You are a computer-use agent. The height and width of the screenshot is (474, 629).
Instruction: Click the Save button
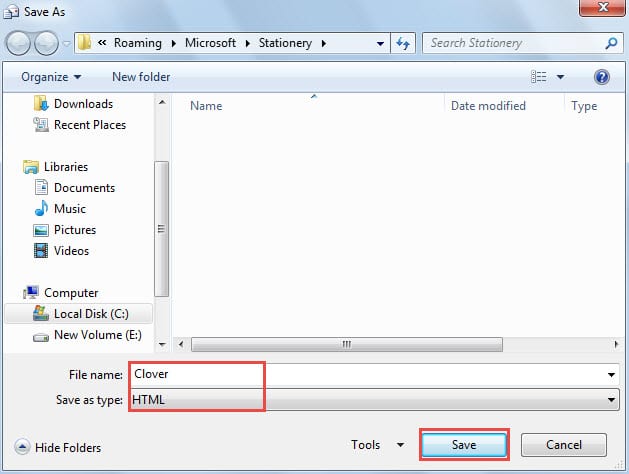tap(464, 445)
